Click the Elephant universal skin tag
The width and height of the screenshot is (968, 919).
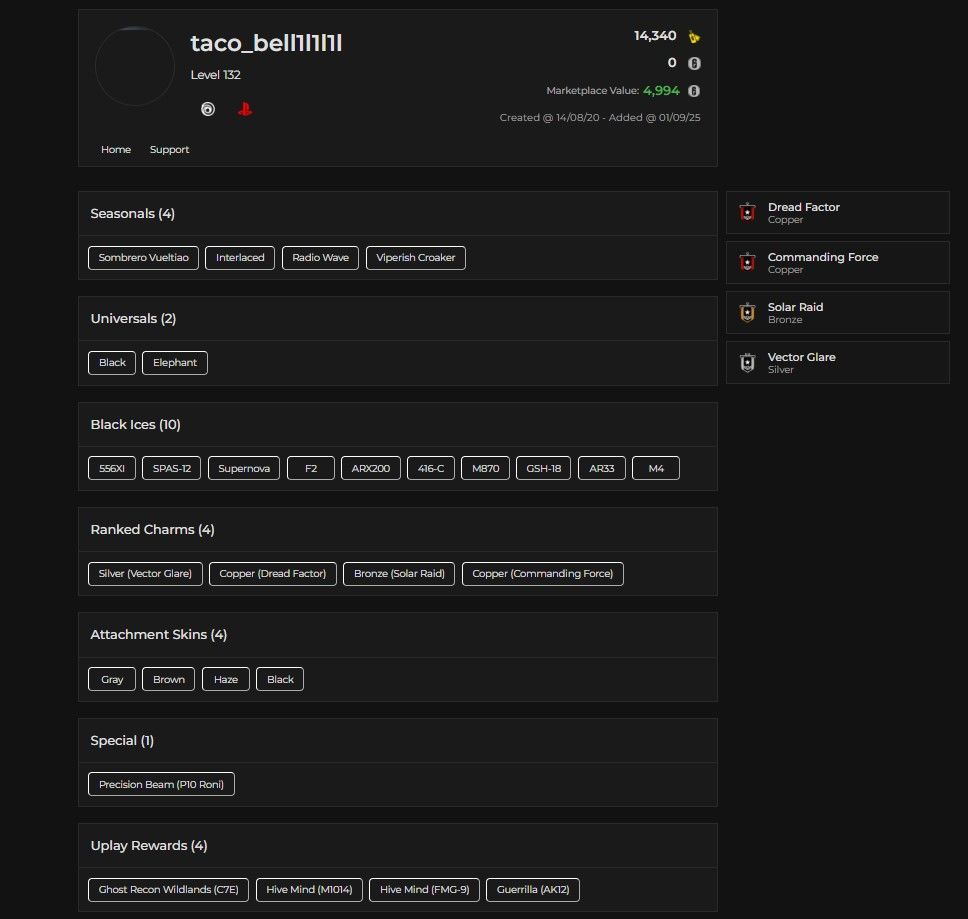coord(175,363)
